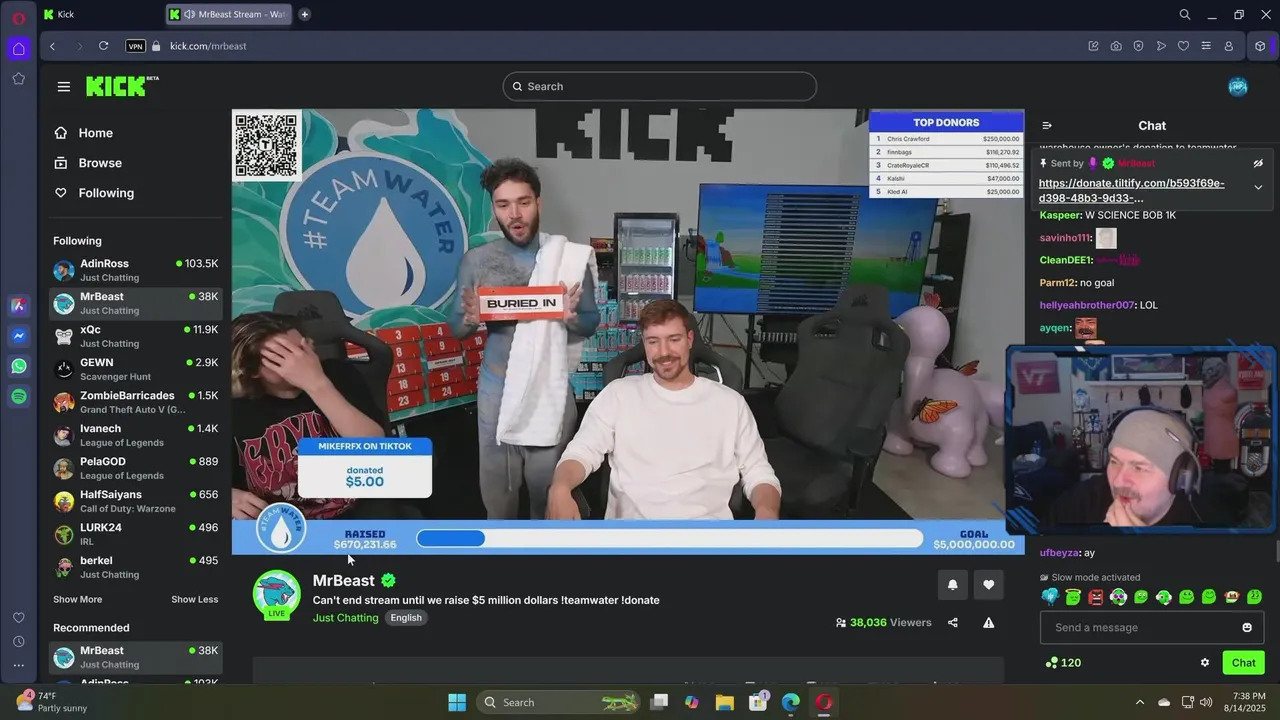Open berkel channel in sidebar
1280x720 pixels.
click(x=136, y=567)
